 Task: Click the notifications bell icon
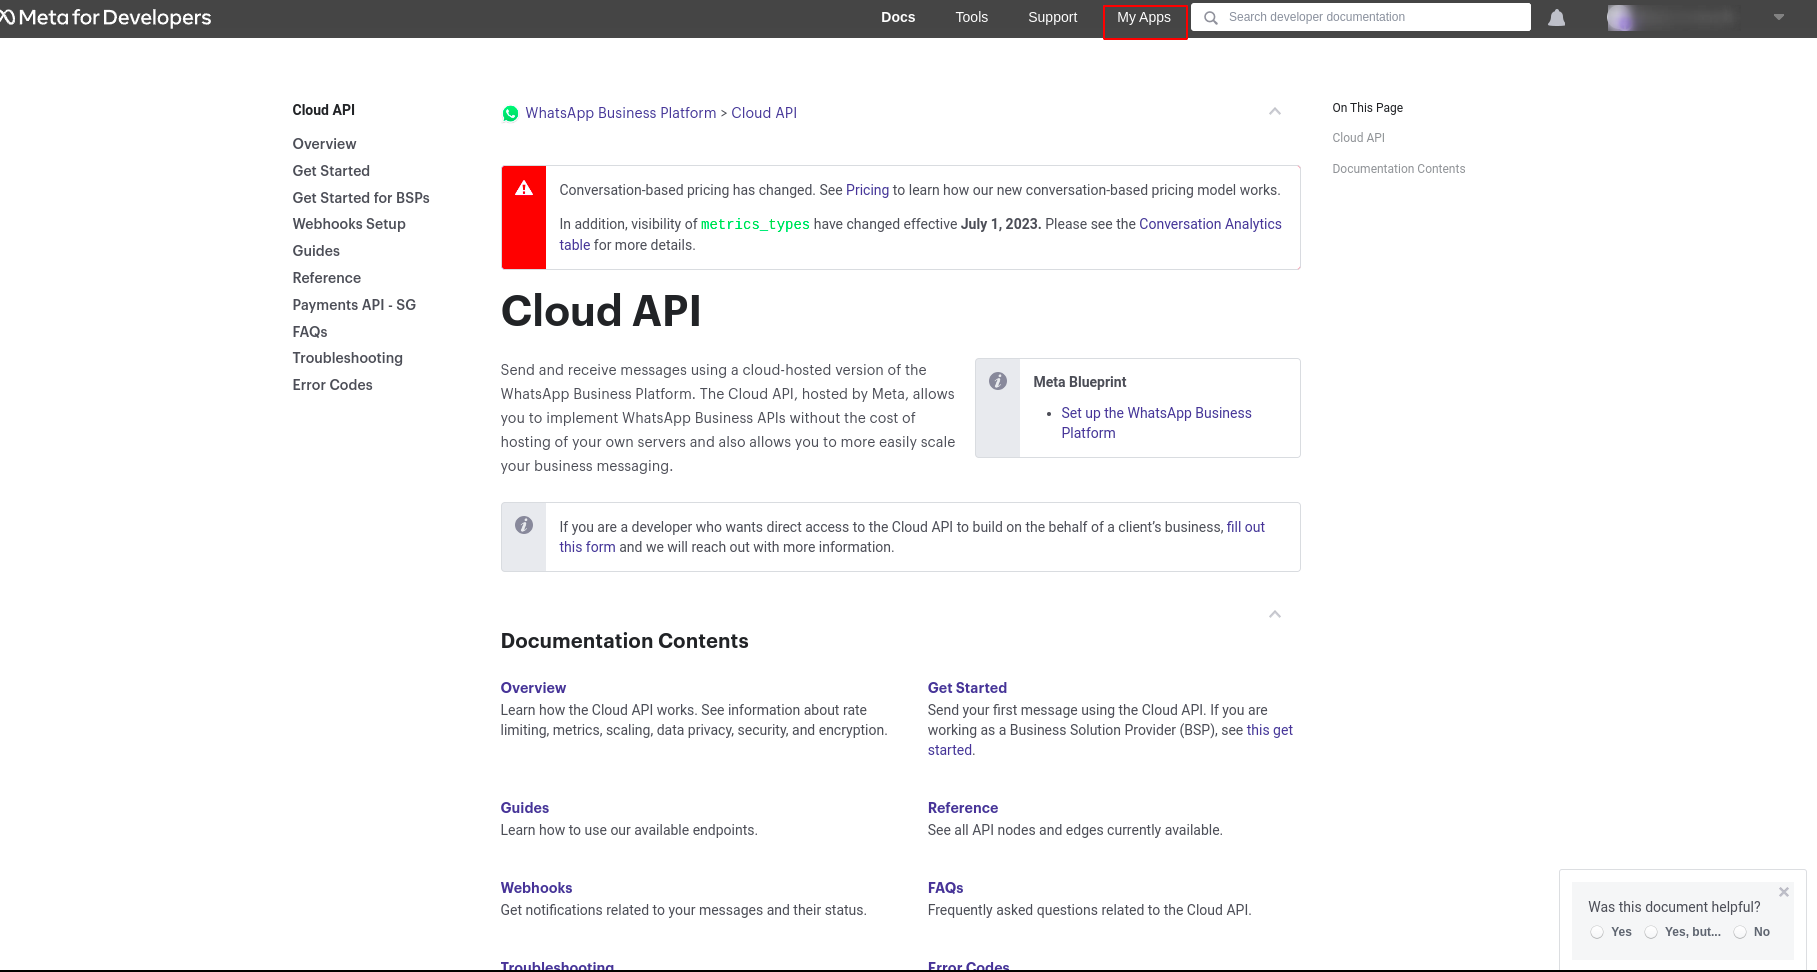point(1556,18)
